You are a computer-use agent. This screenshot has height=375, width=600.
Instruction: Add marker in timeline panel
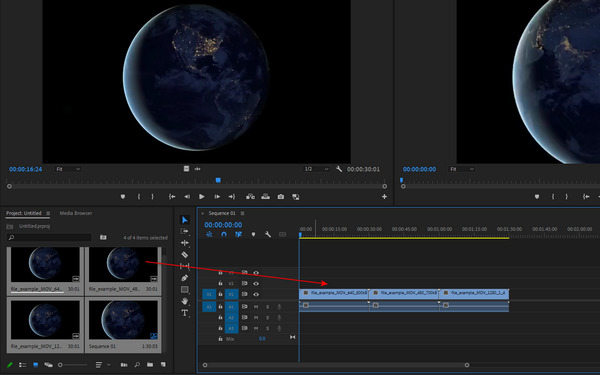tap(253, 234)
